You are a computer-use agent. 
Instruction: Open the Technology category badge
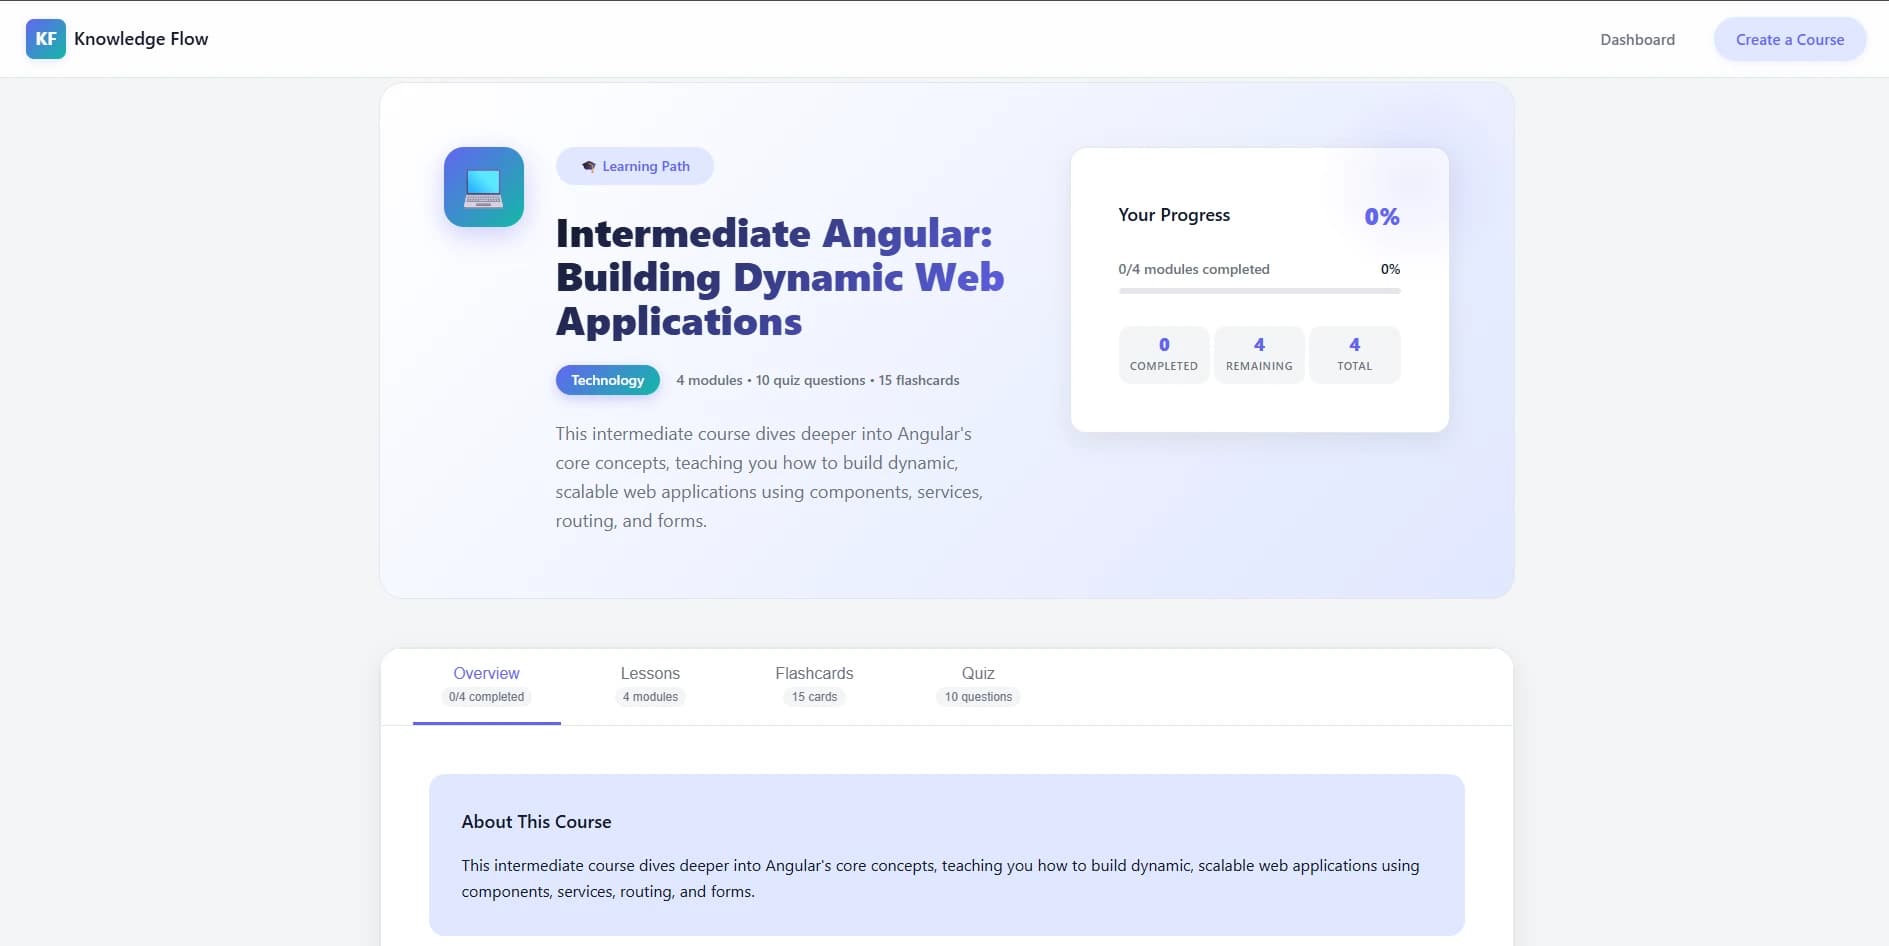pyautogui.click(x=607, y=380)
